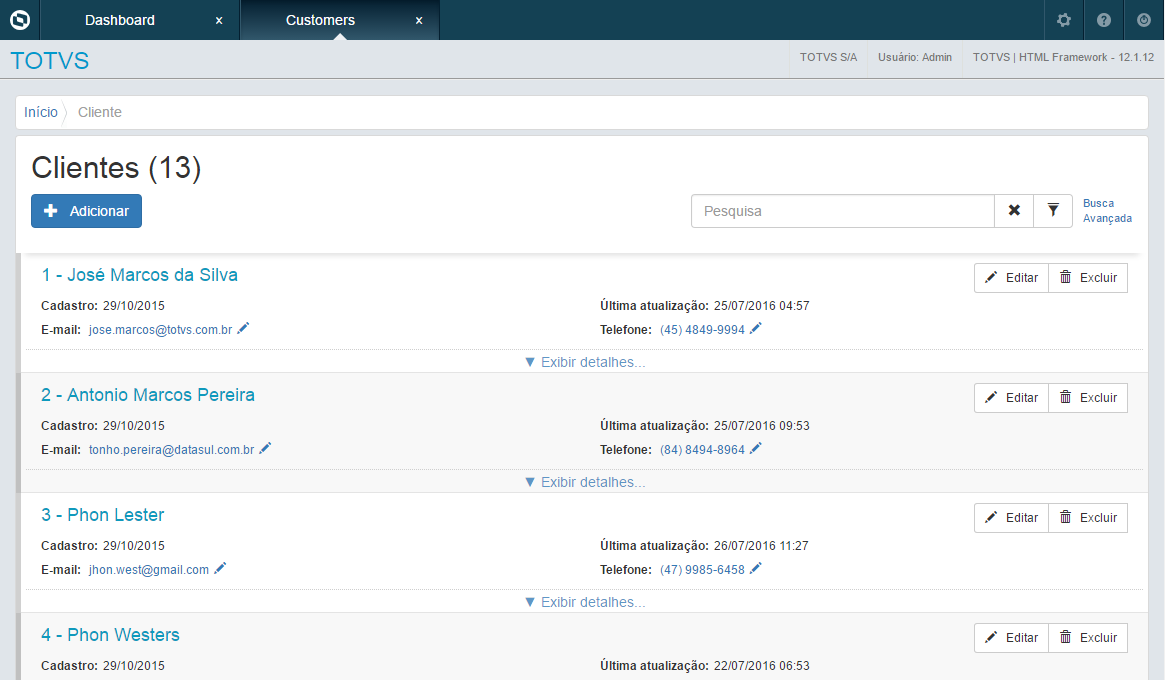Viewport: 1165px width, 680px height.
Task: Focus the Pesquisa search field
Action: click(x=843, y=211)
